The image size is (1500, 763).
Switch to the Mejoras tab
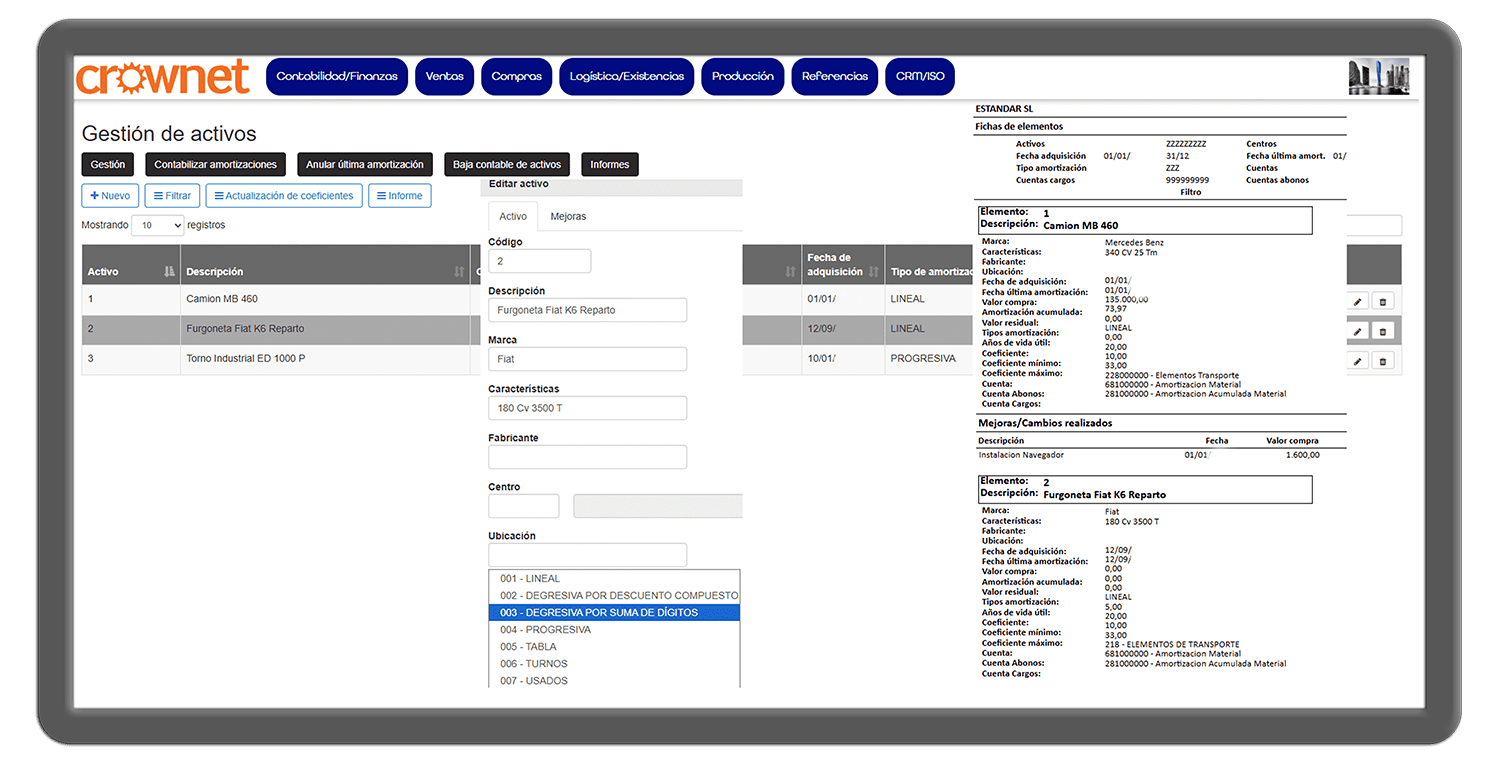568,217
